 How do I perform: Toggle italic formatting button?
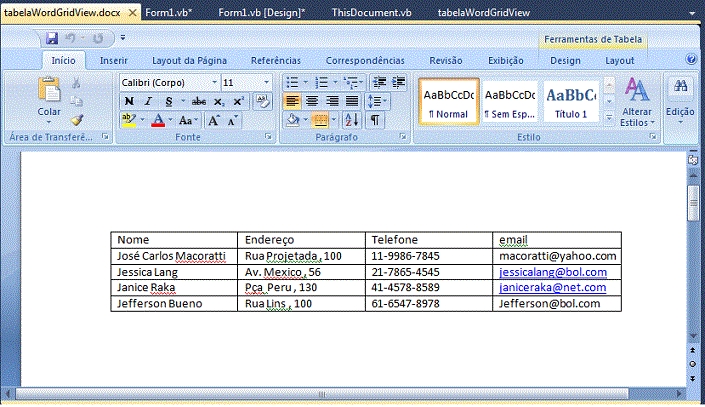pyautogui.click(x=148, y=102)
